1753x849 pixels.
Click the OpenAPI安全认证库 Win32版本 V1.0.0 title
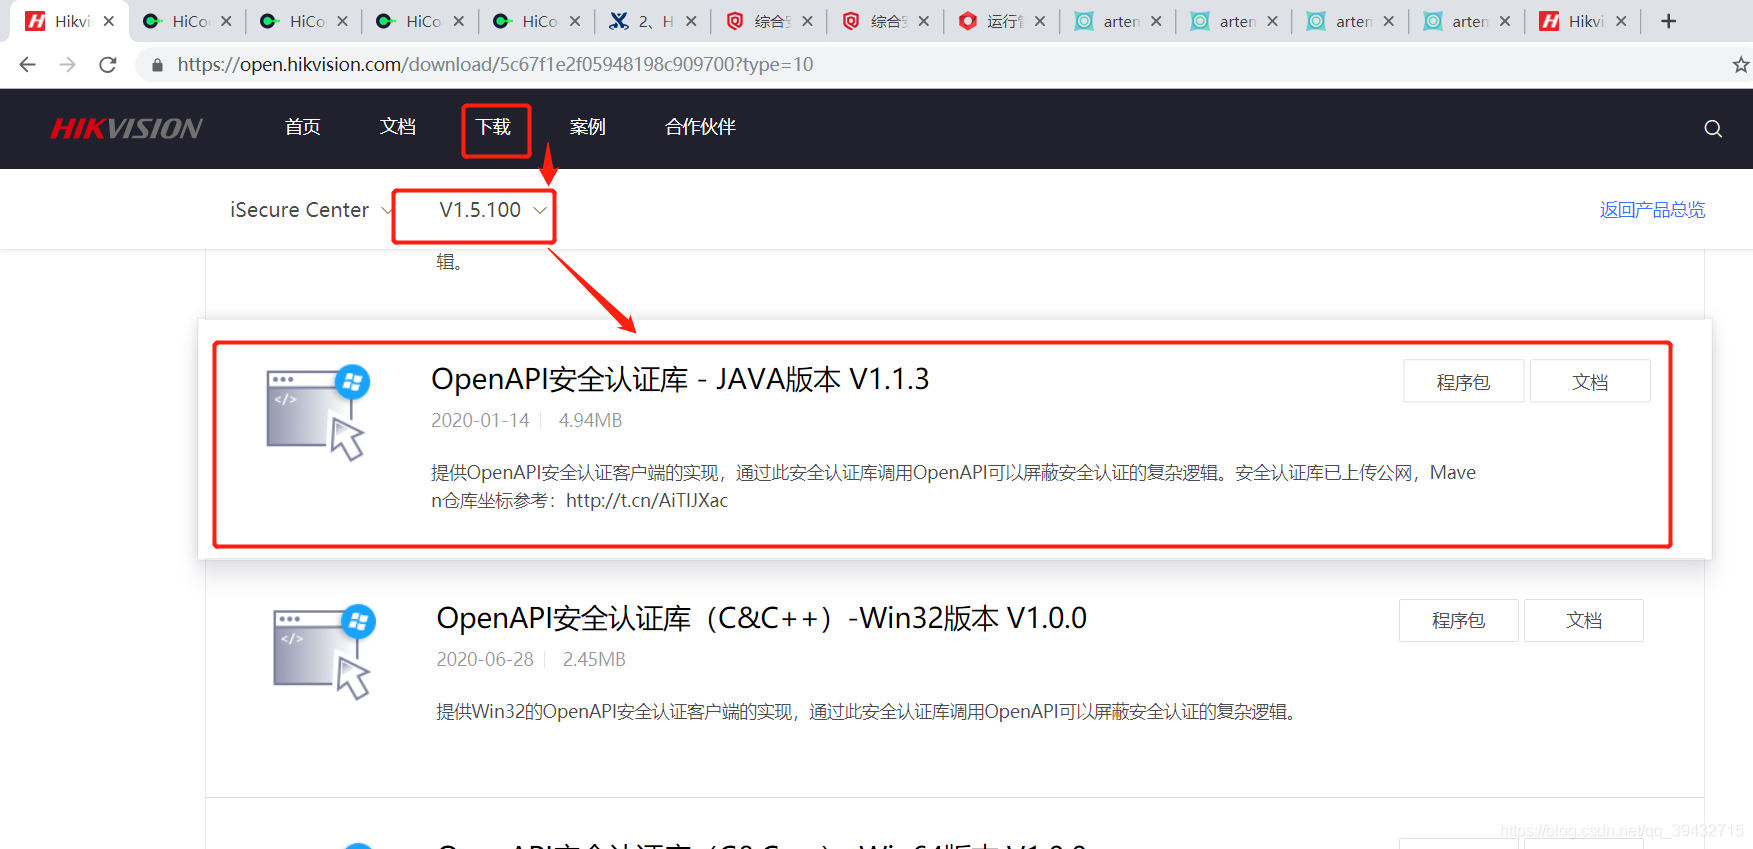762,619
